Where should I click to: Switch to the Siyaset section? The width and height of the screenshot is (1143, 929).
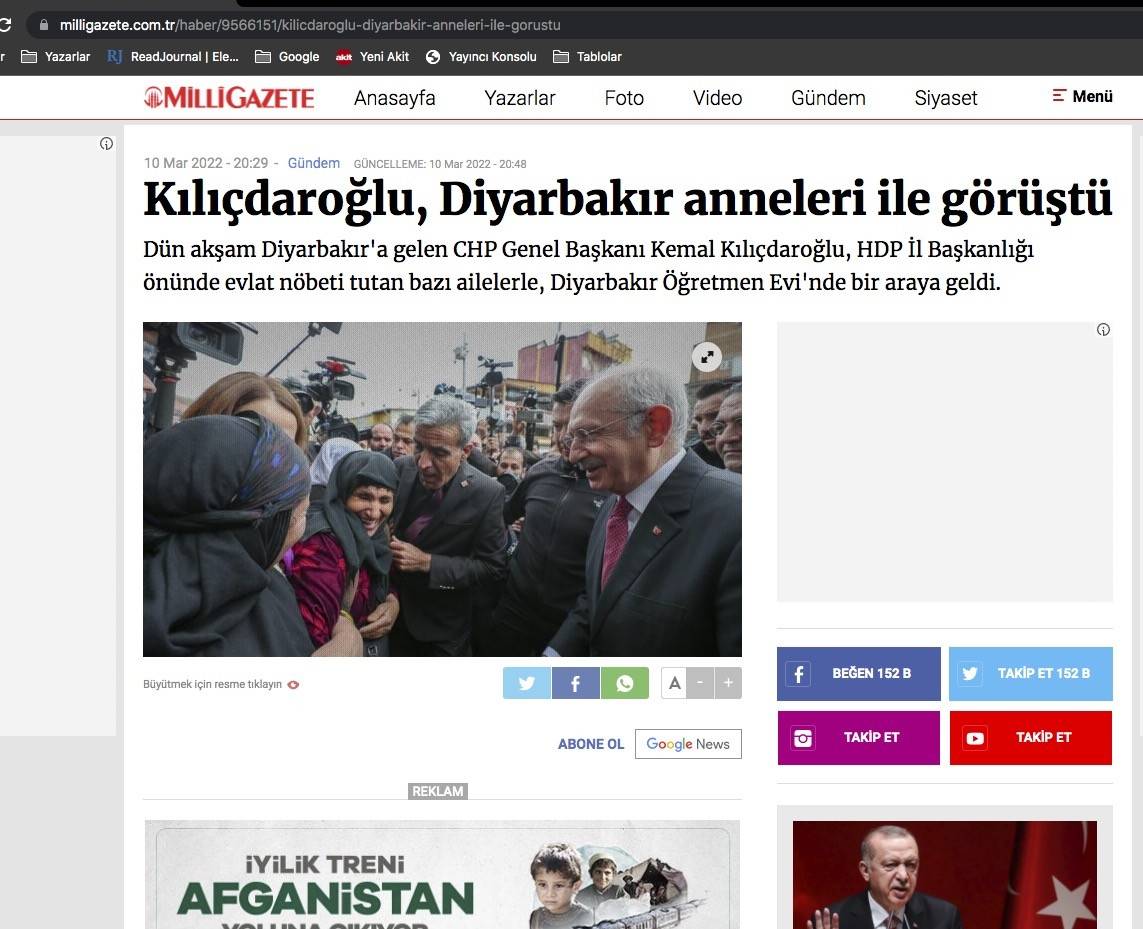pyautogui.click(x=945, y=98)
